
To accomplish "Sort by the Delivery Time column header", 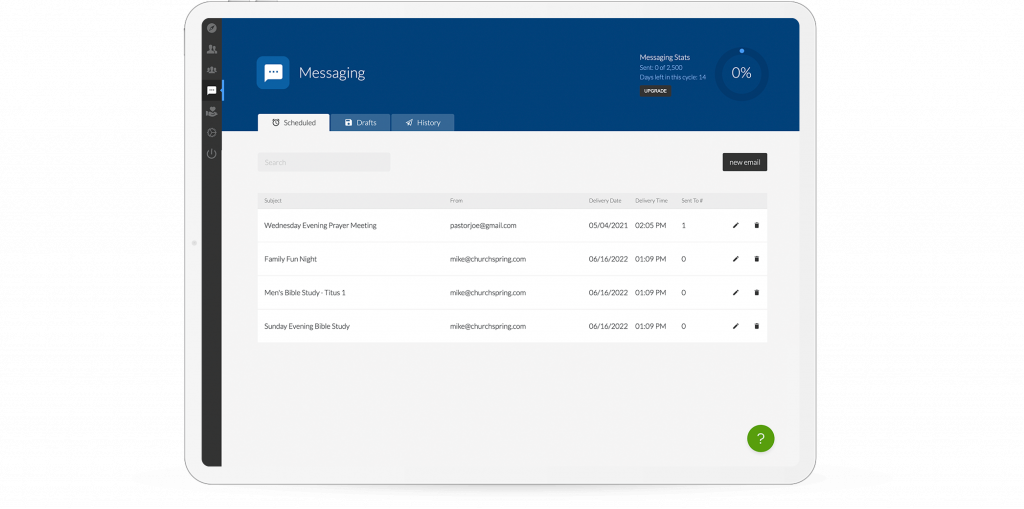I will (651, 201).
